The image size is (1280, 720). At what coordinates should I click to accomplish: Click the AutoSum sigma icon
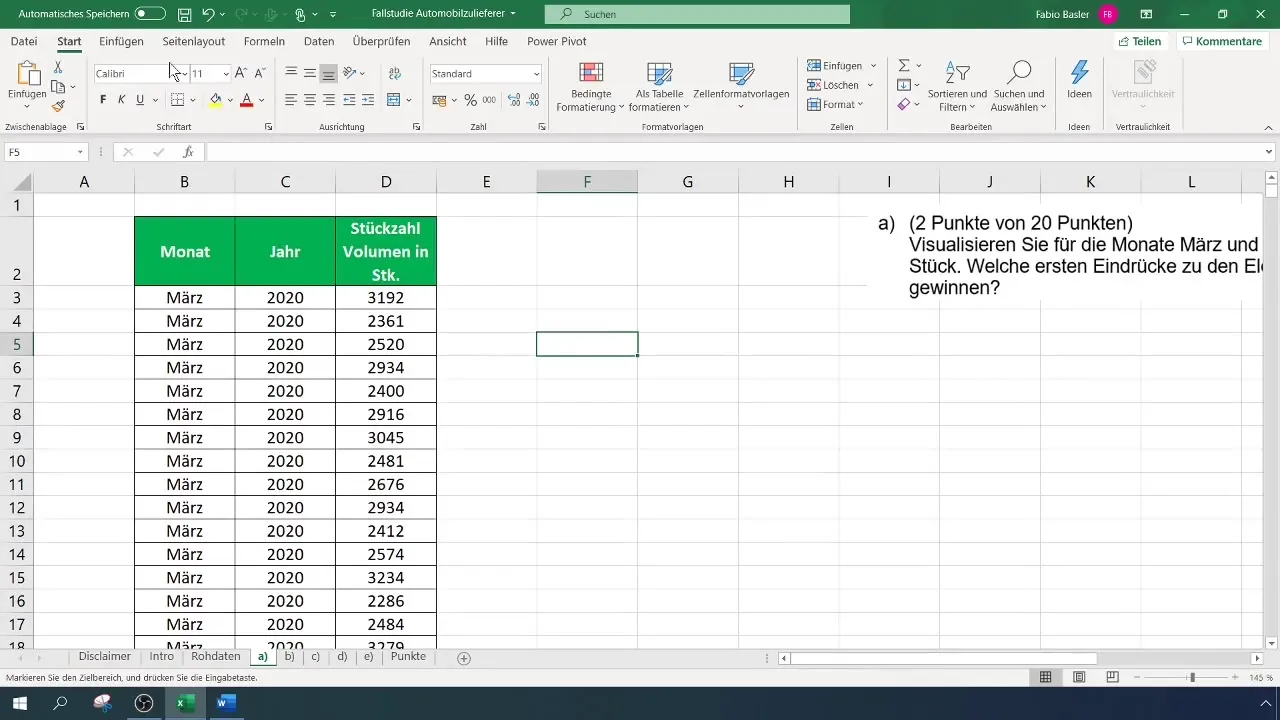click(904, 66)
